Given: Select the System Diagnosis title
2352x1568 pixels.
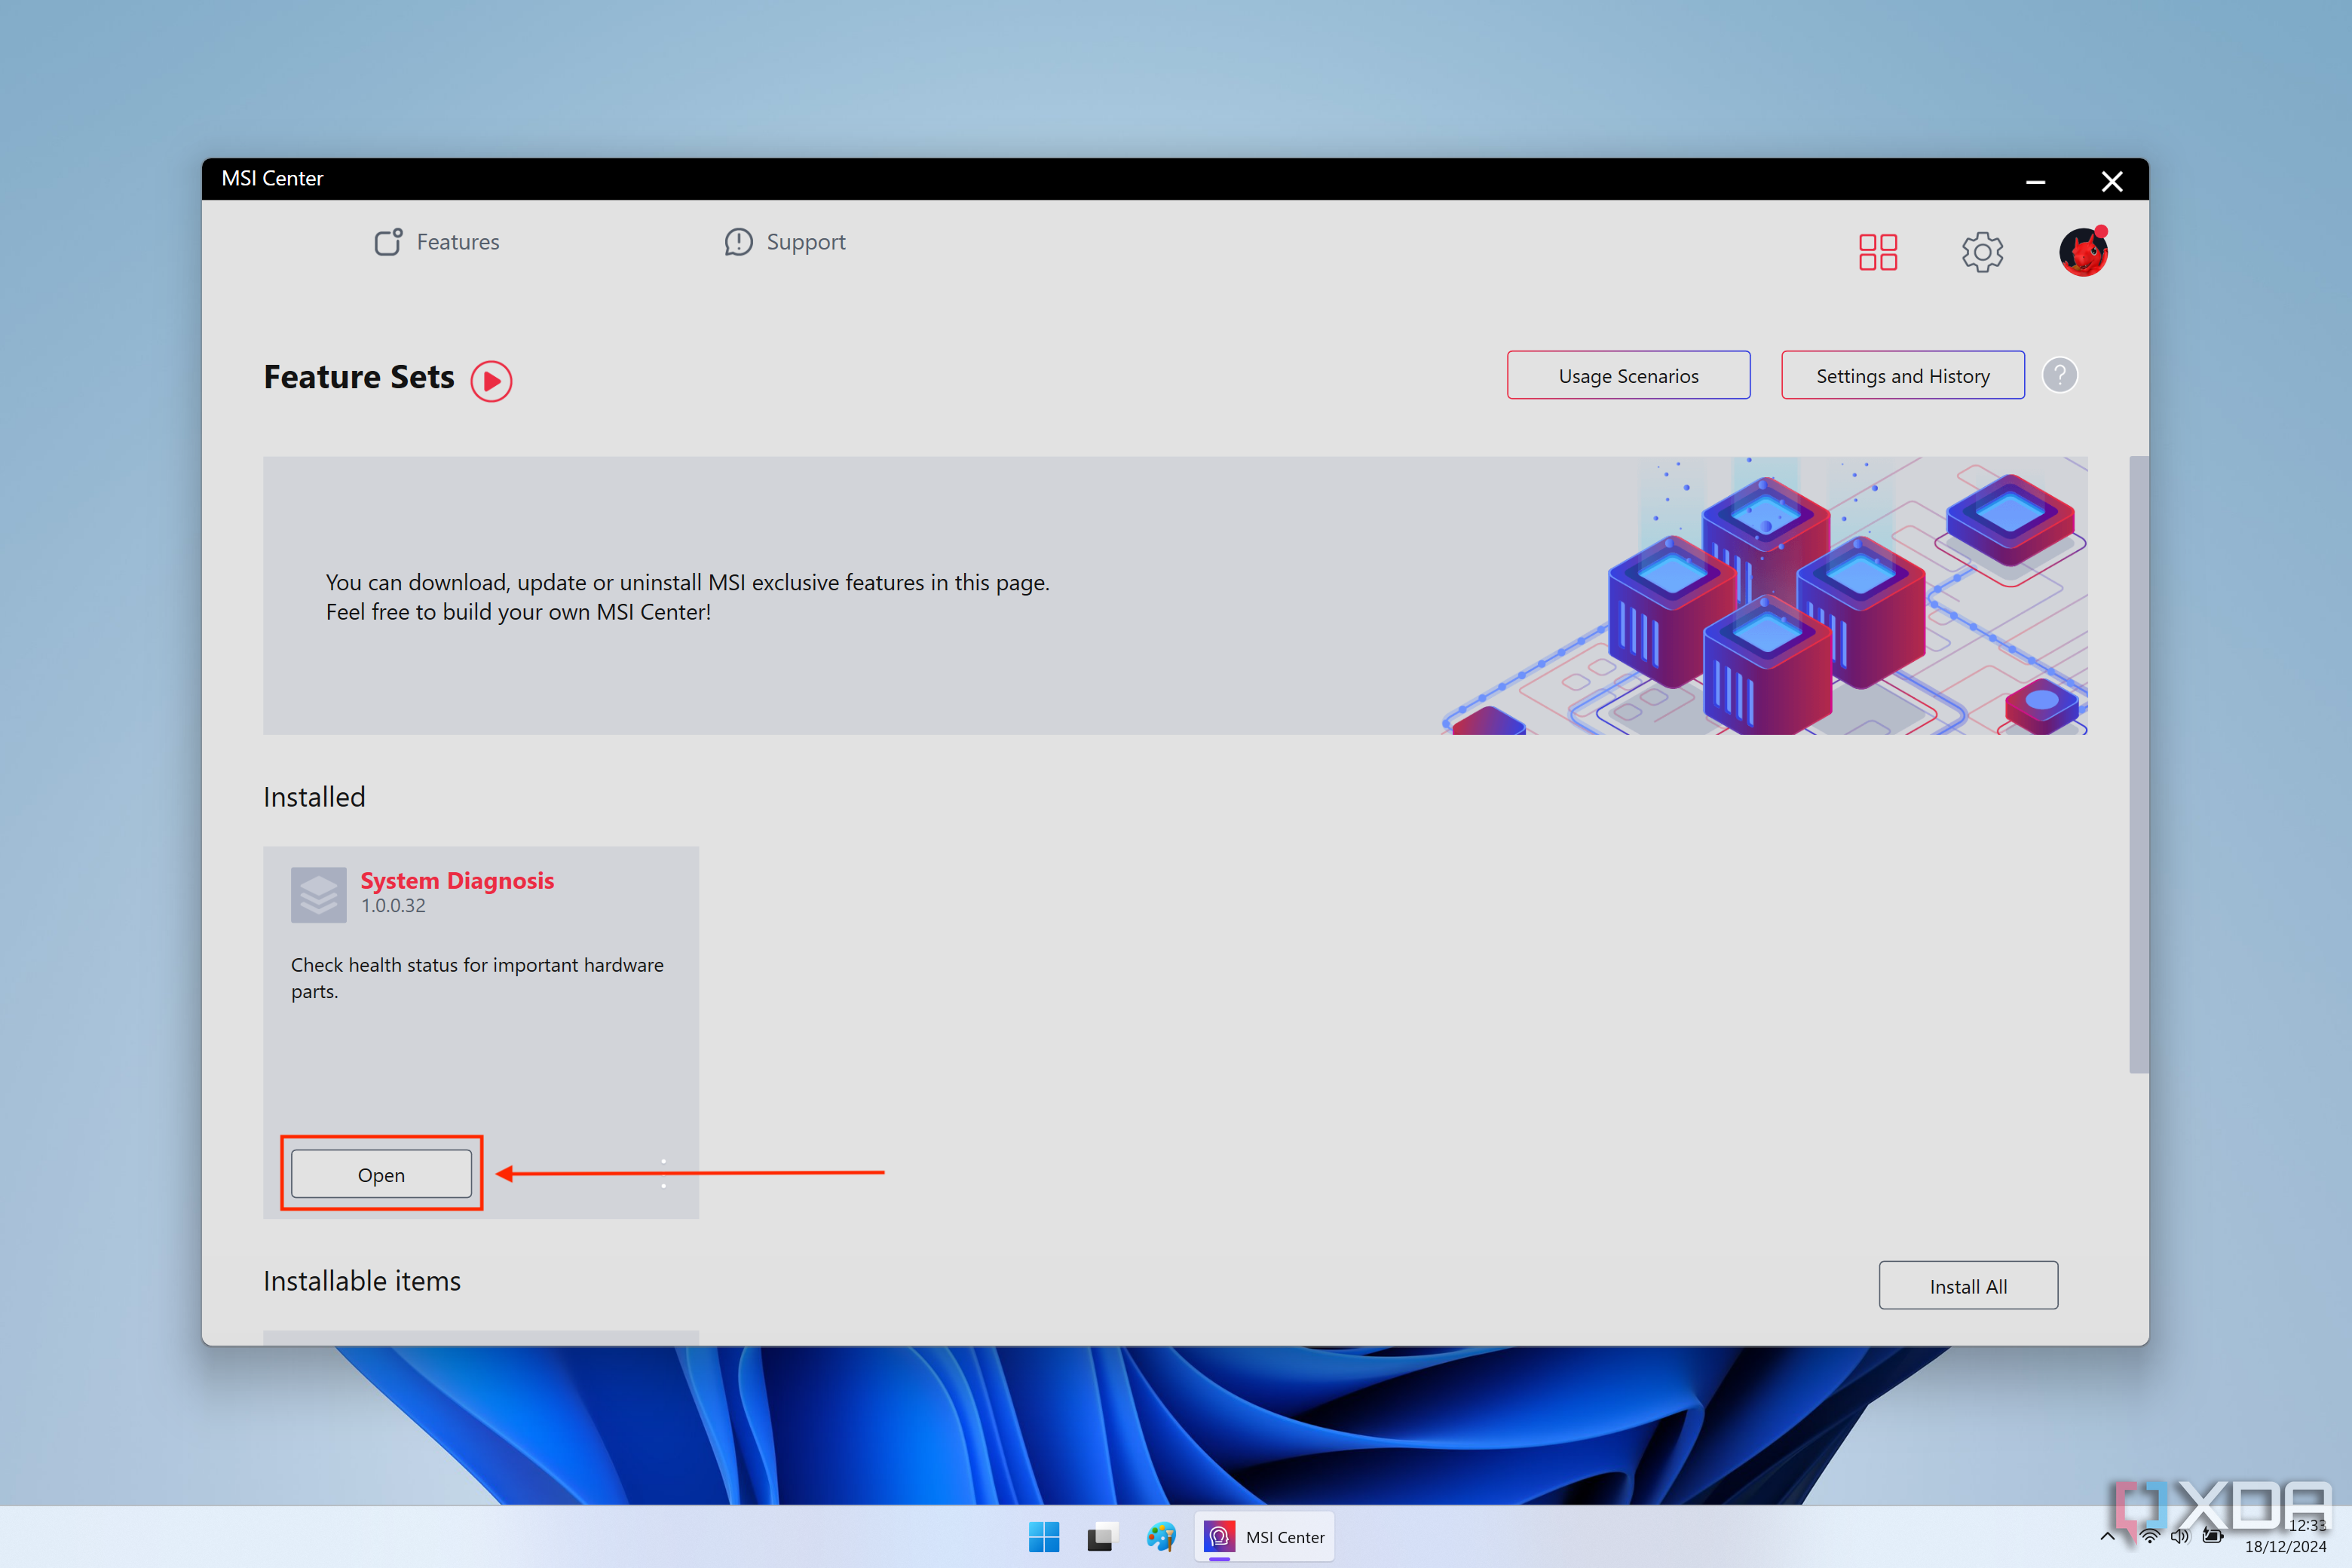Looking at the screenshot, I should (457, 880).
